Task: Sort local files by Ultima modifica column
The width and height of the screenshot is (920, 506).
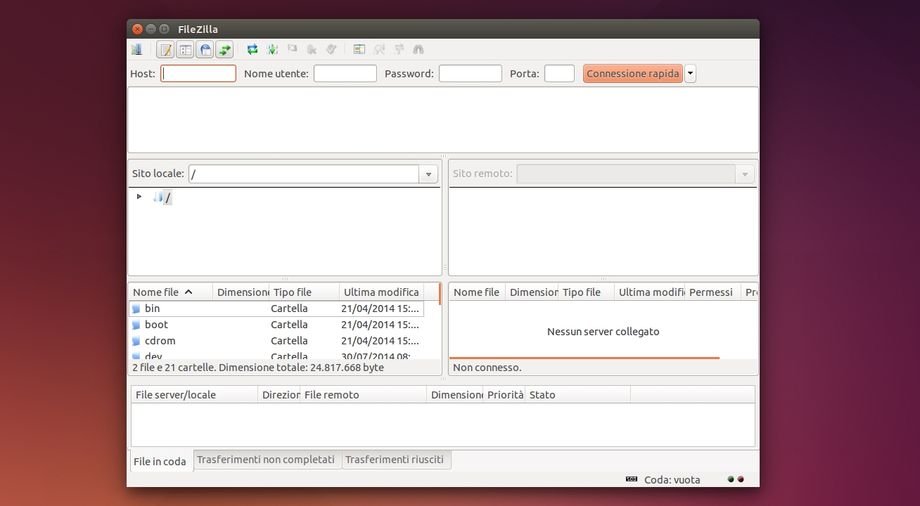Action: pos(381,292)
